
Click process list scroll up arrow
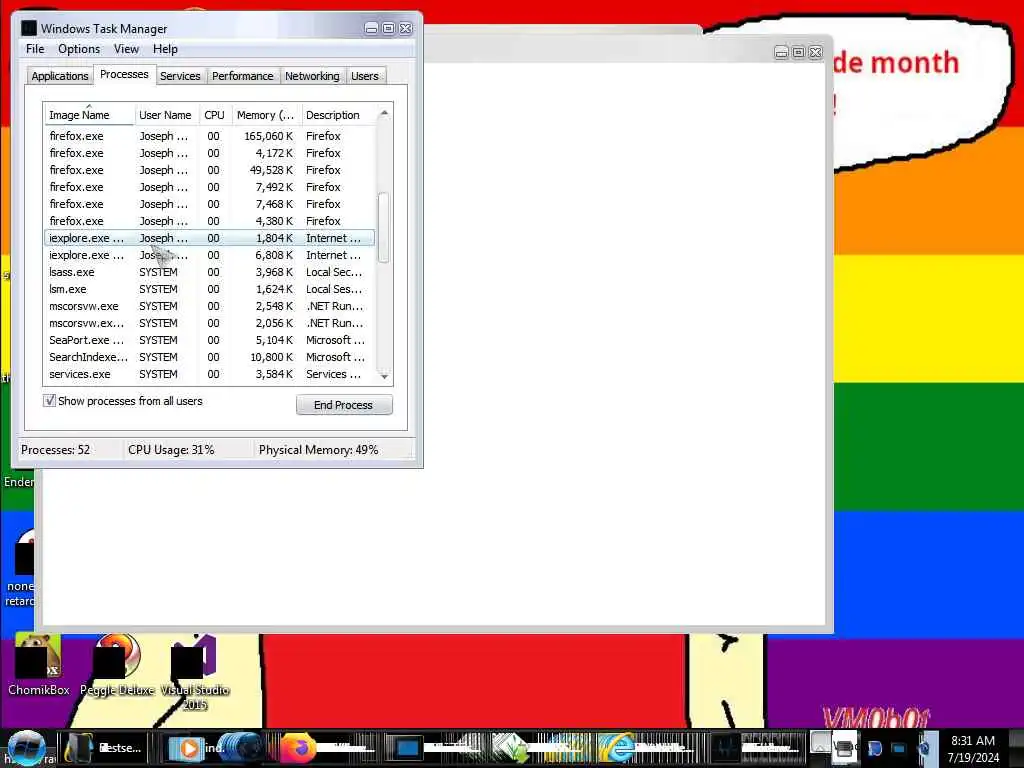[384, 114]
